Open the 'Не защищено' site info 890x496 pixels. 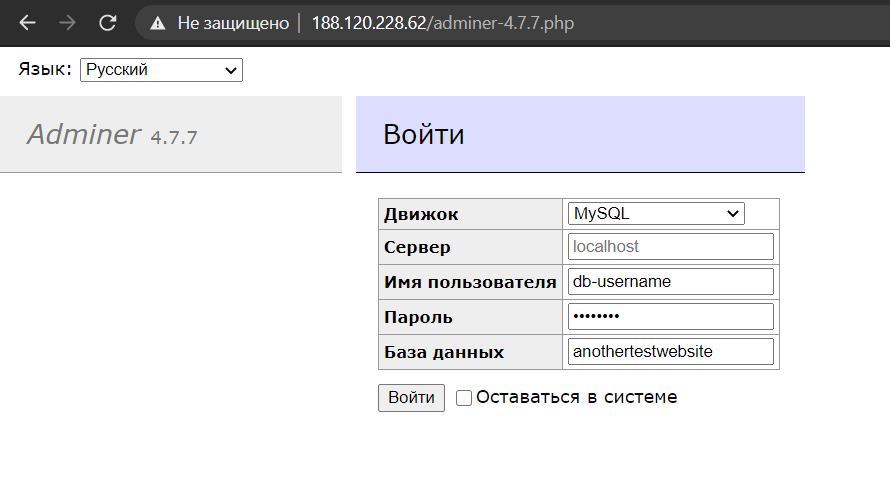click(x=233, y=23)
